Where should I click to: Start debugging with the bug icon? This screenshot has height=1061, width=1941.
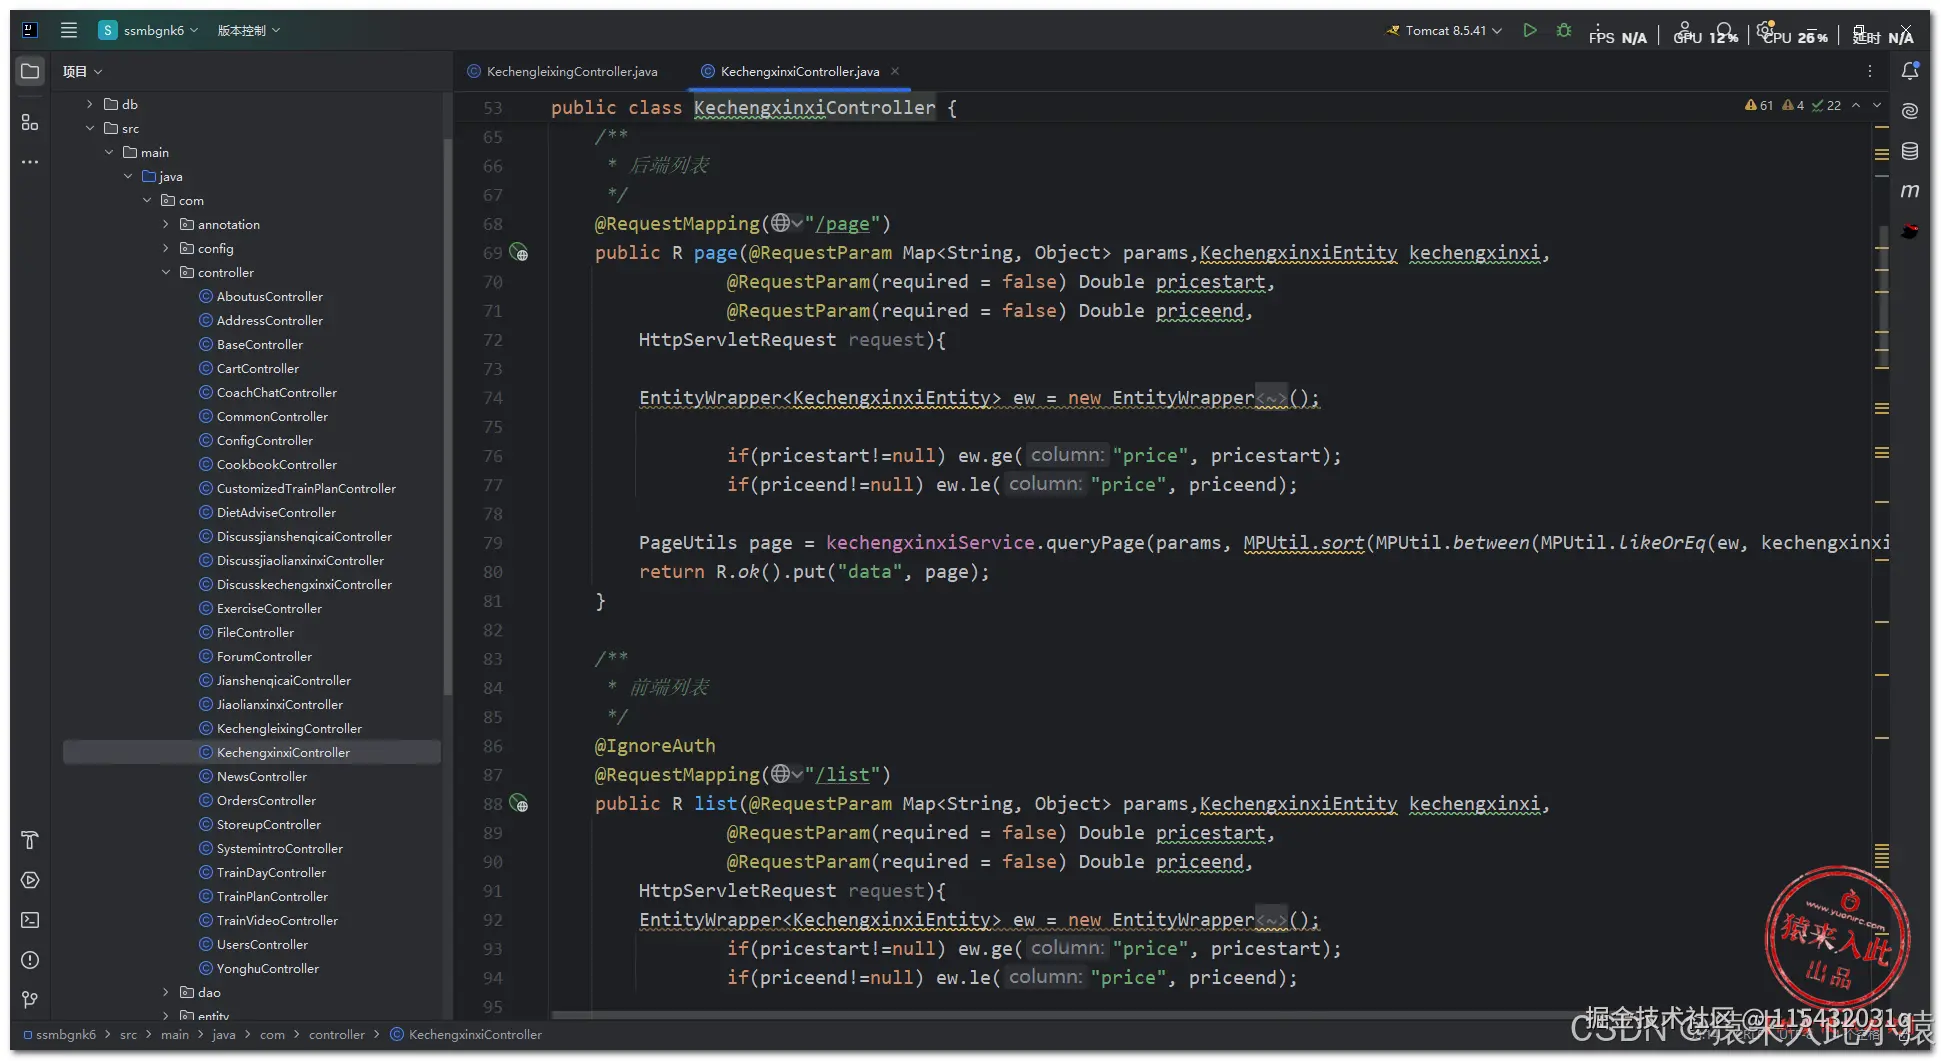[x=1564, y=30]
